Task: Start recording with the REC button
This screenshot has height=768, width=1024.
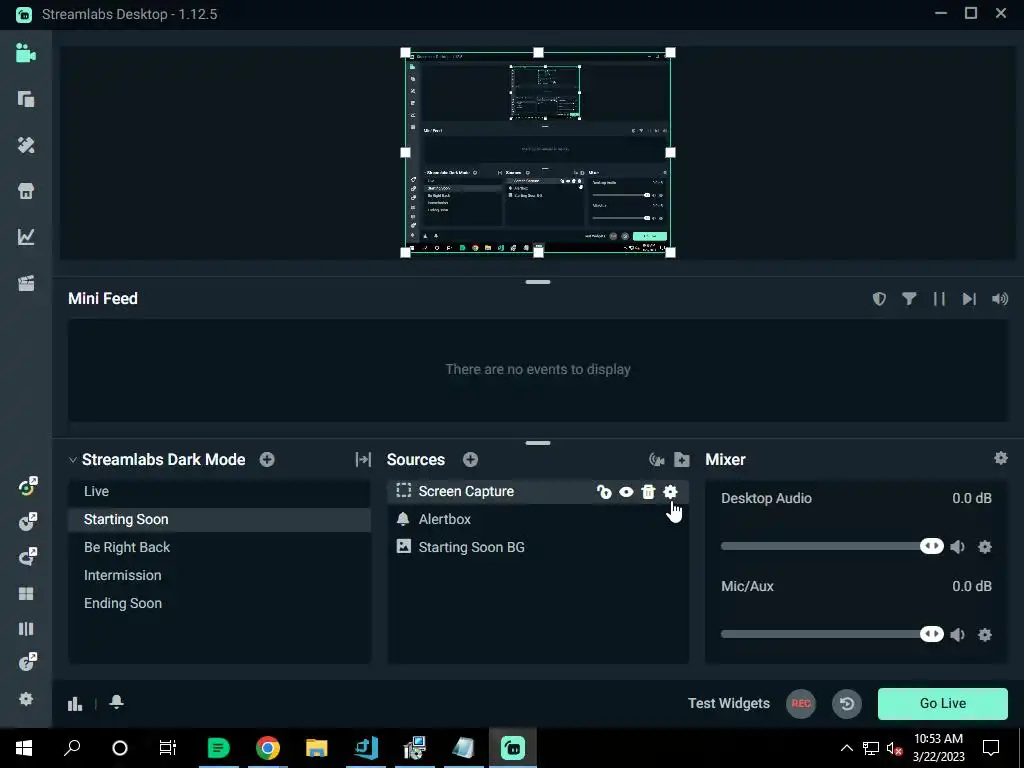Action: coord(801,703)
